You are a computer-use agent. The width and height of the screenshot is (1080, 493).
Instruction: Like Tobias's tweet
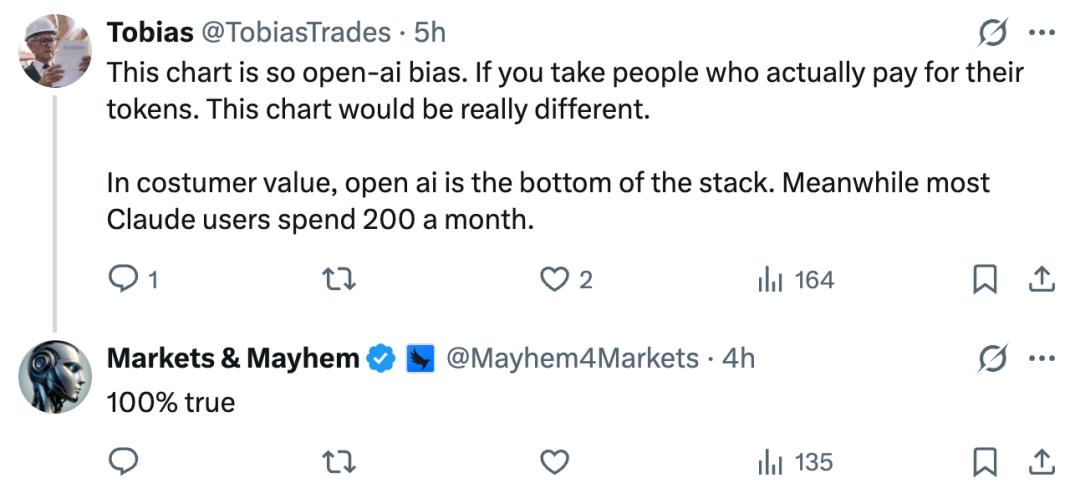coord(554,280)
